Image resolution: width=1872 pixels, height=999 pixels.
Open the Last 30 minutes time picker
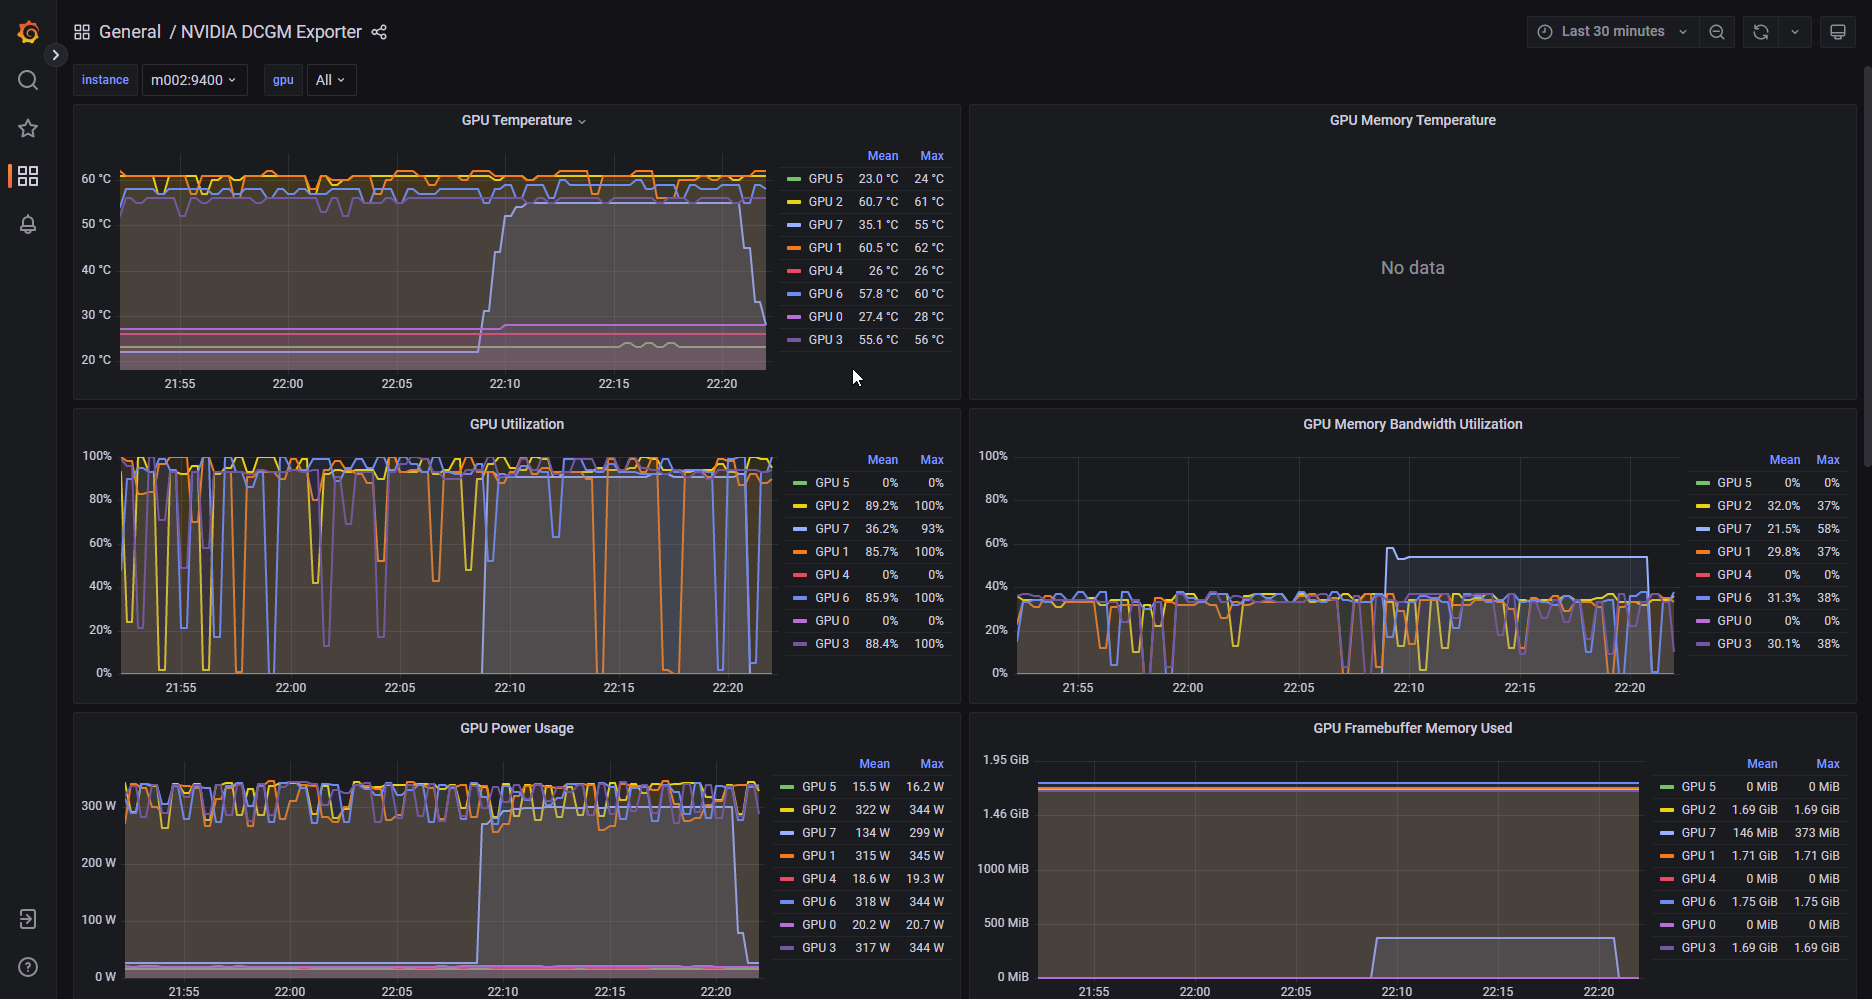(1613, 32)
